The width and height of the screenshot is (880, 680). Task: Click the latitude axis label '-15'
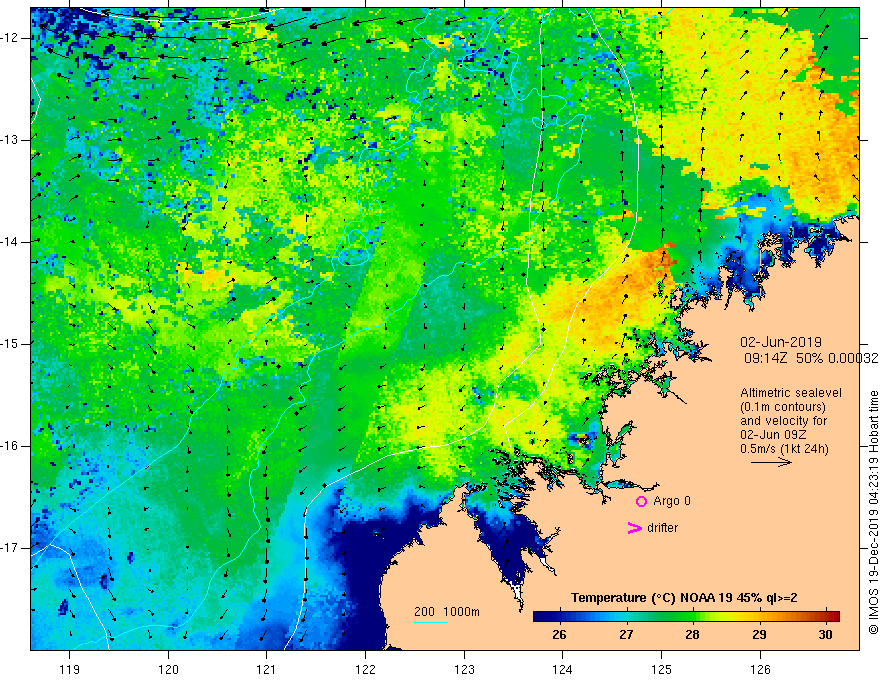(x=10, y=344)
